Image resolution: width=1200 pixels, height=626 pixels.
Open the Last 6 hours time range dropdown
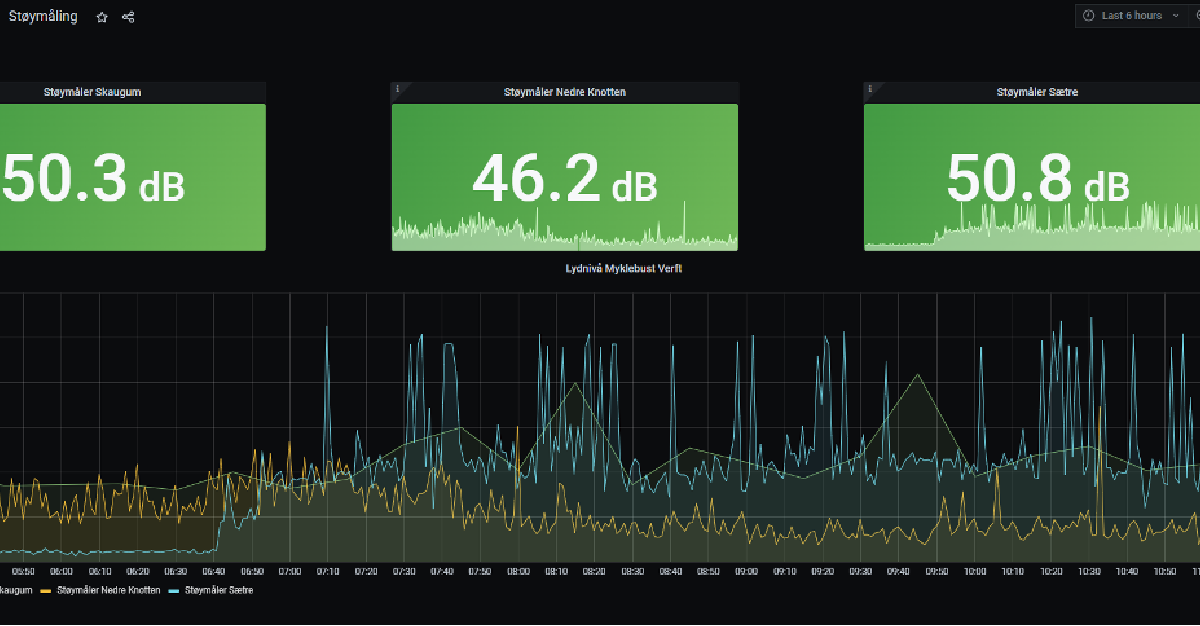click(x=1134, y=15)
